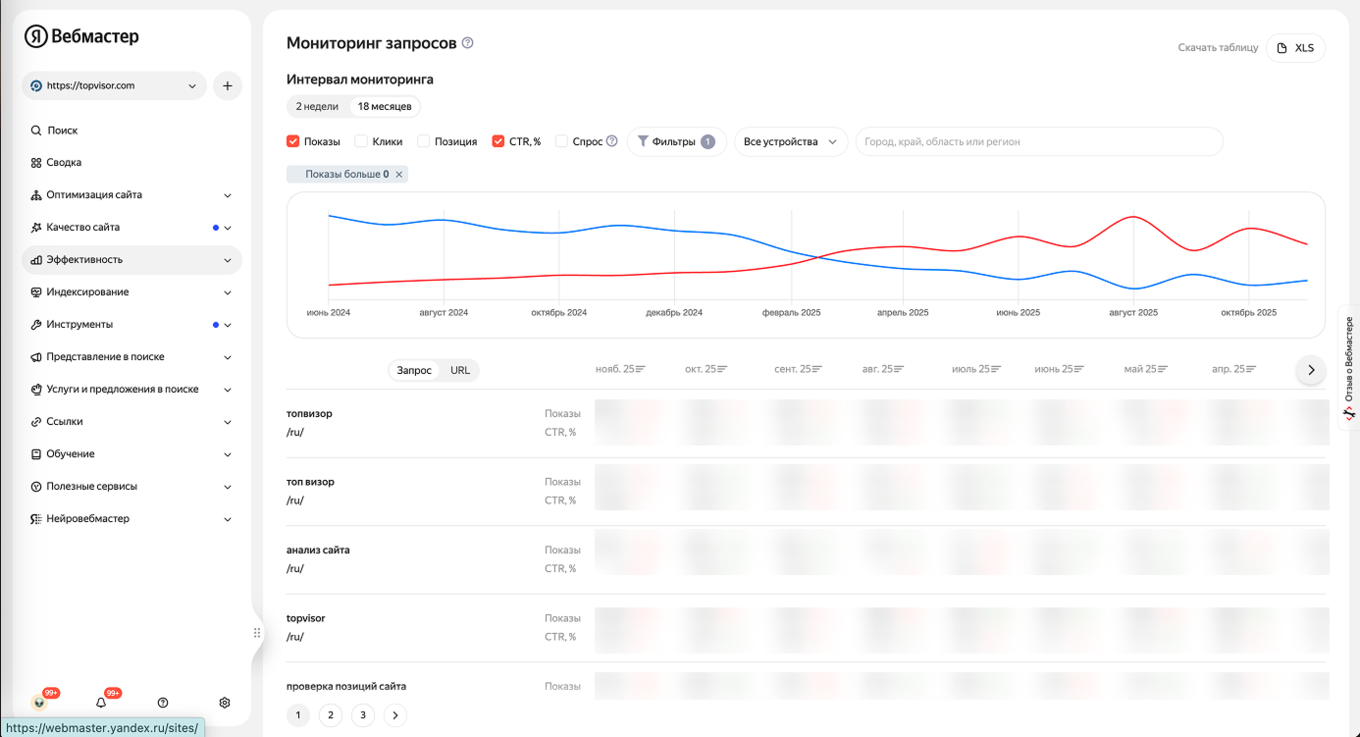Download table via XLS button
The height and width of the screenshot is (737, 1360).
(x=1295, y=48)
